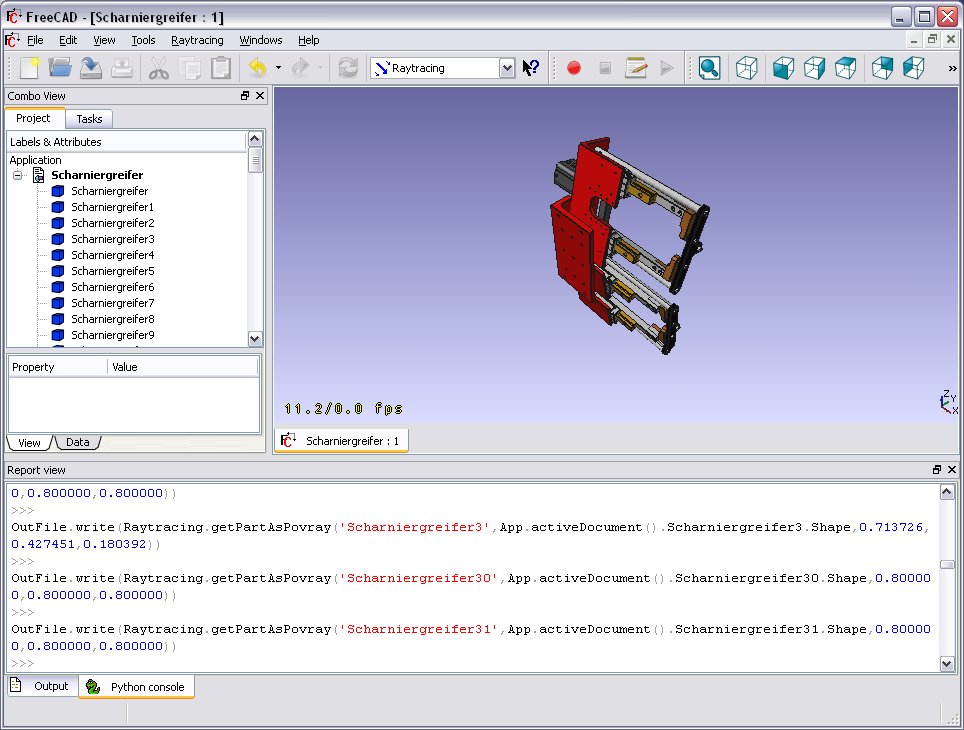Refresh the view with recompute icon
964x730 pixels.
[348, 68]
